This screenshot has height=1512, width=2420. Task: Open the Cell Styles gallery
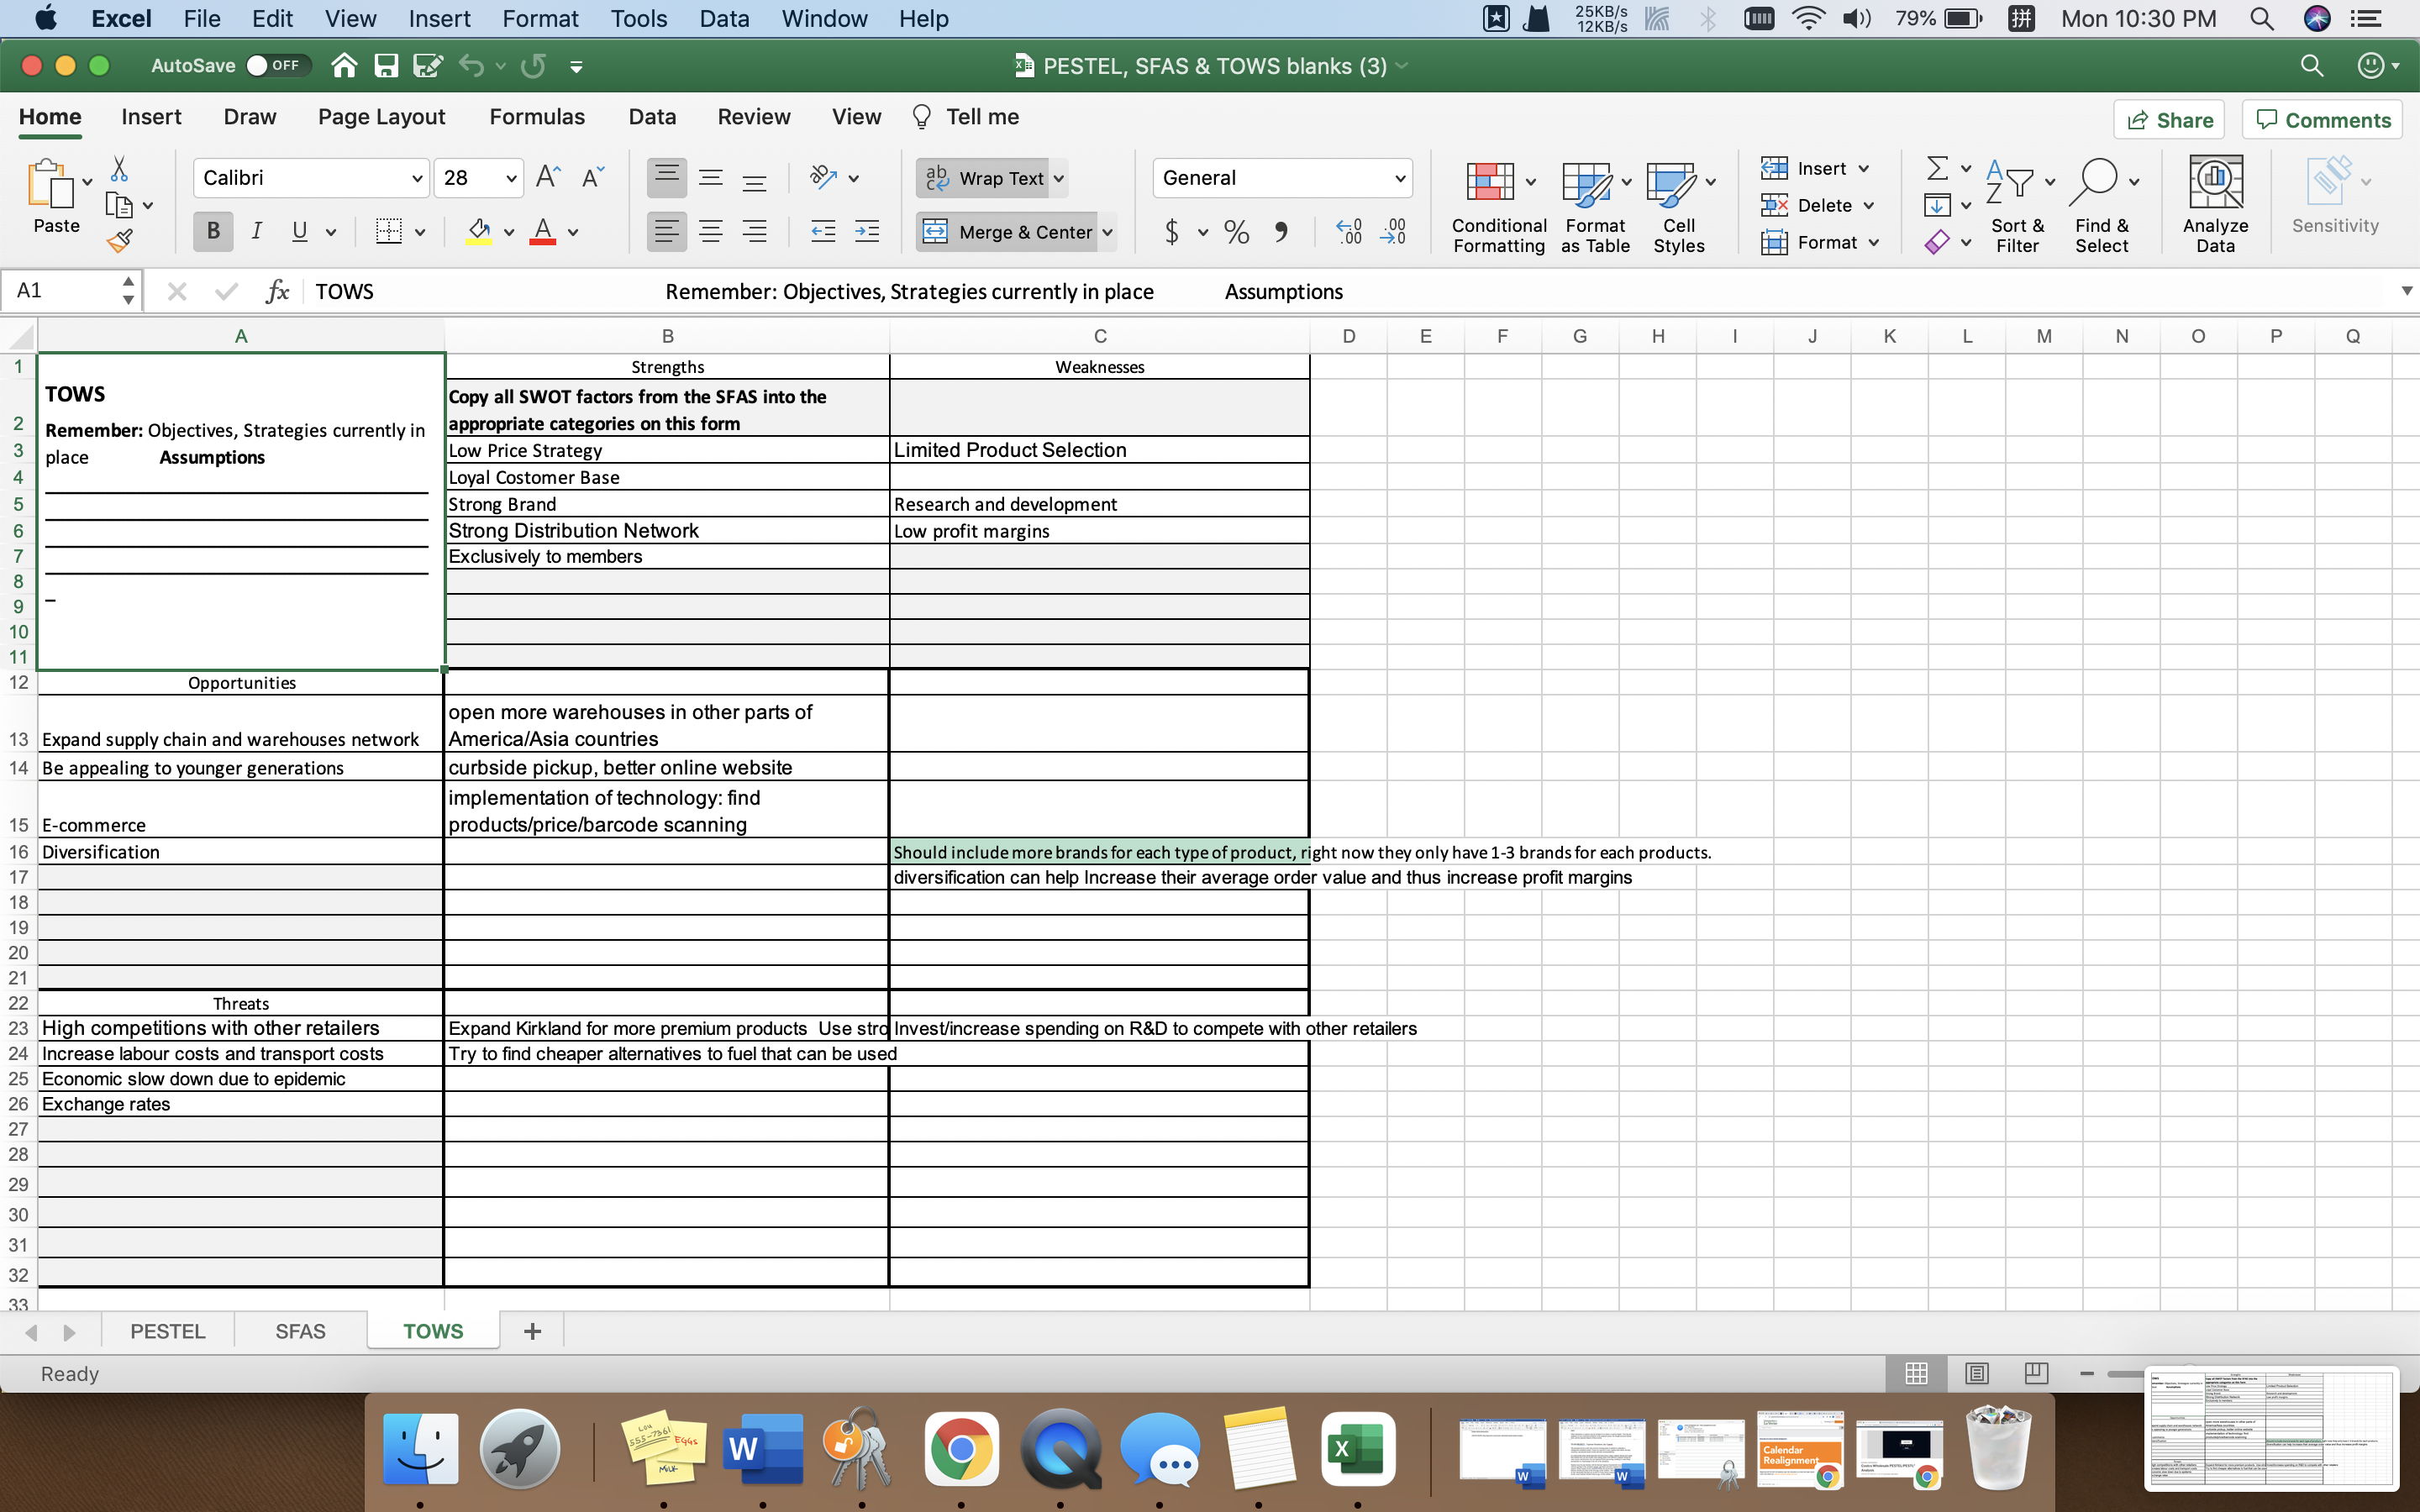(x=1679, y=204)
